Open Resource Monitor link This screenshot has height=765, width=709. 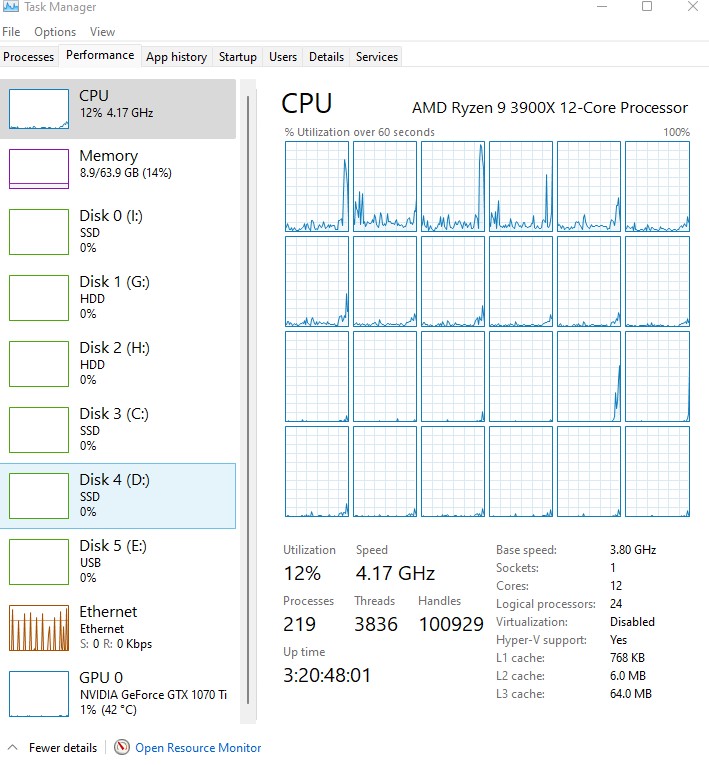pos(198,747)
